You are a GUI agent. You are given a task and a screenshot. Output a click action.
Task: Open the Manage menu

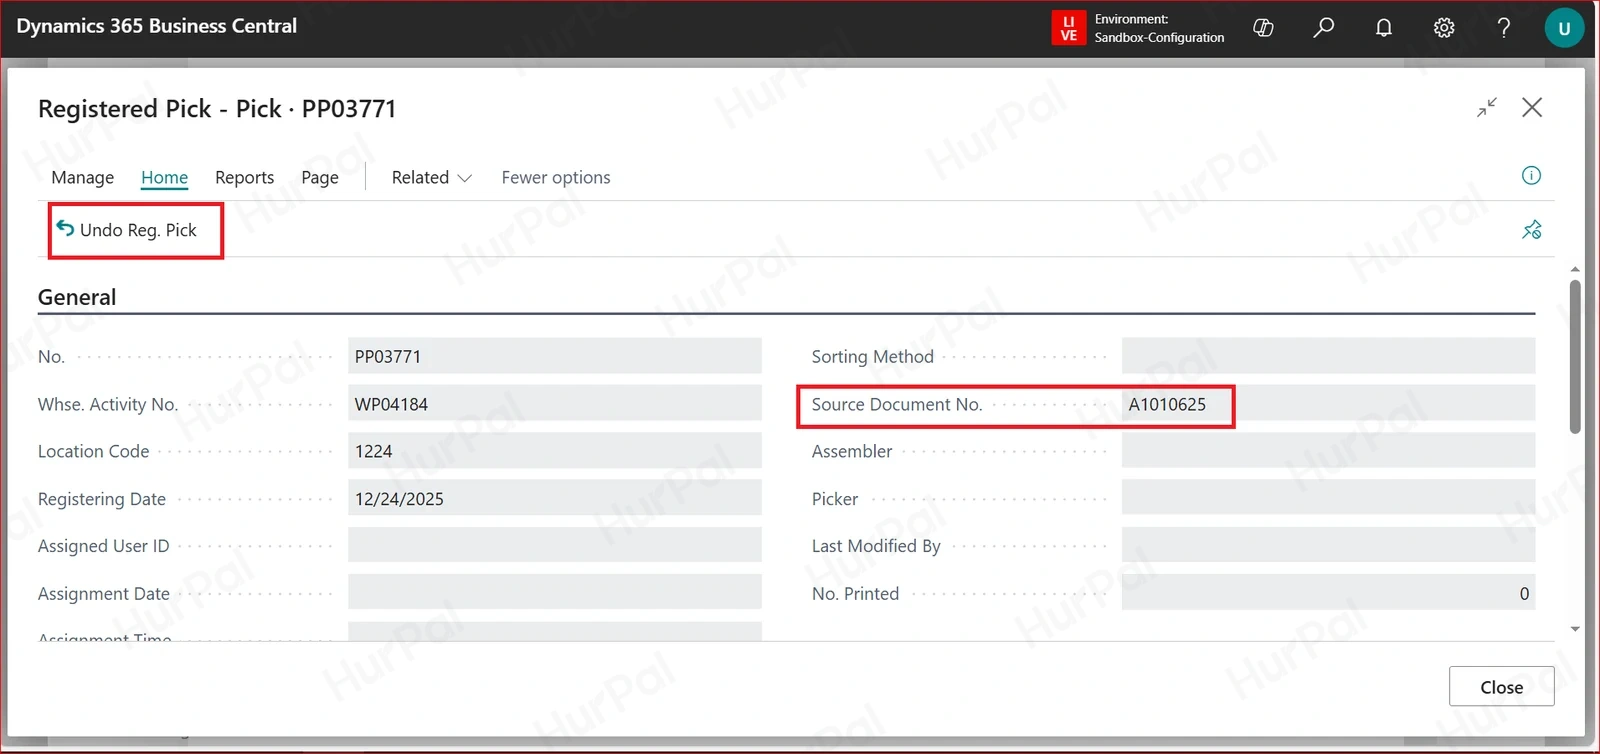(83, 177)
